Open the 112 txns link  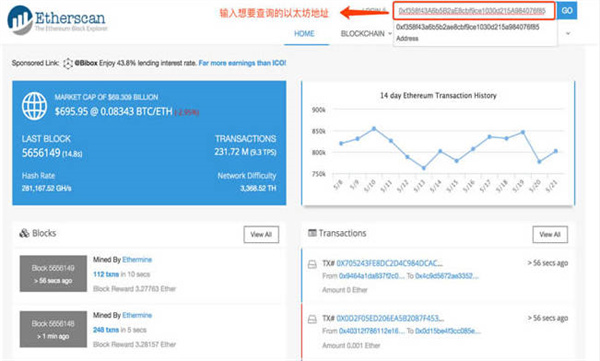point(106,274)
